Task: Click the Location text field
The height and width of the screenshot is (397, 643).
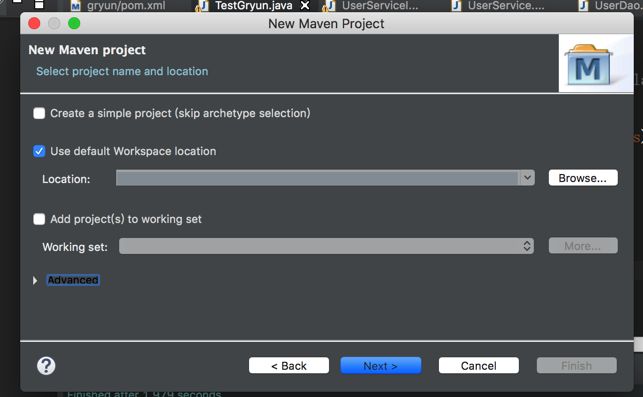Action: [317, 178]
